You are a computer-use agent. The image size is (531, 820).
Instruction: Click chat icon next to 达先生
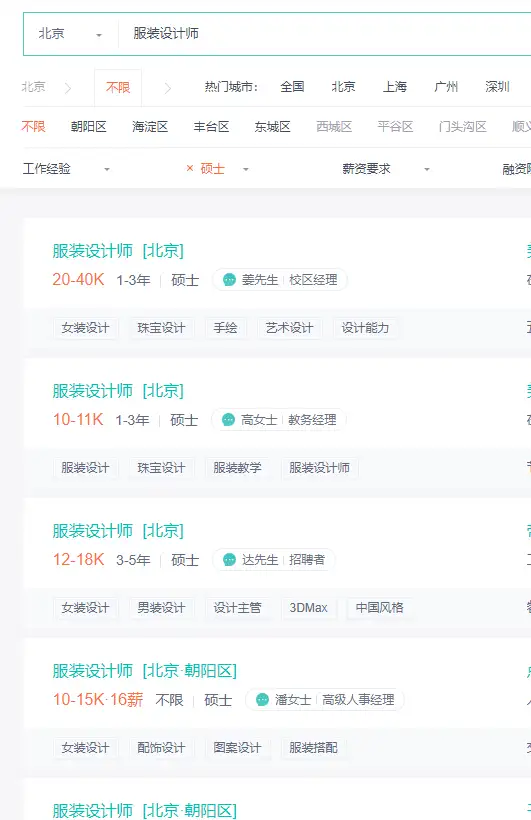(229, 560)
